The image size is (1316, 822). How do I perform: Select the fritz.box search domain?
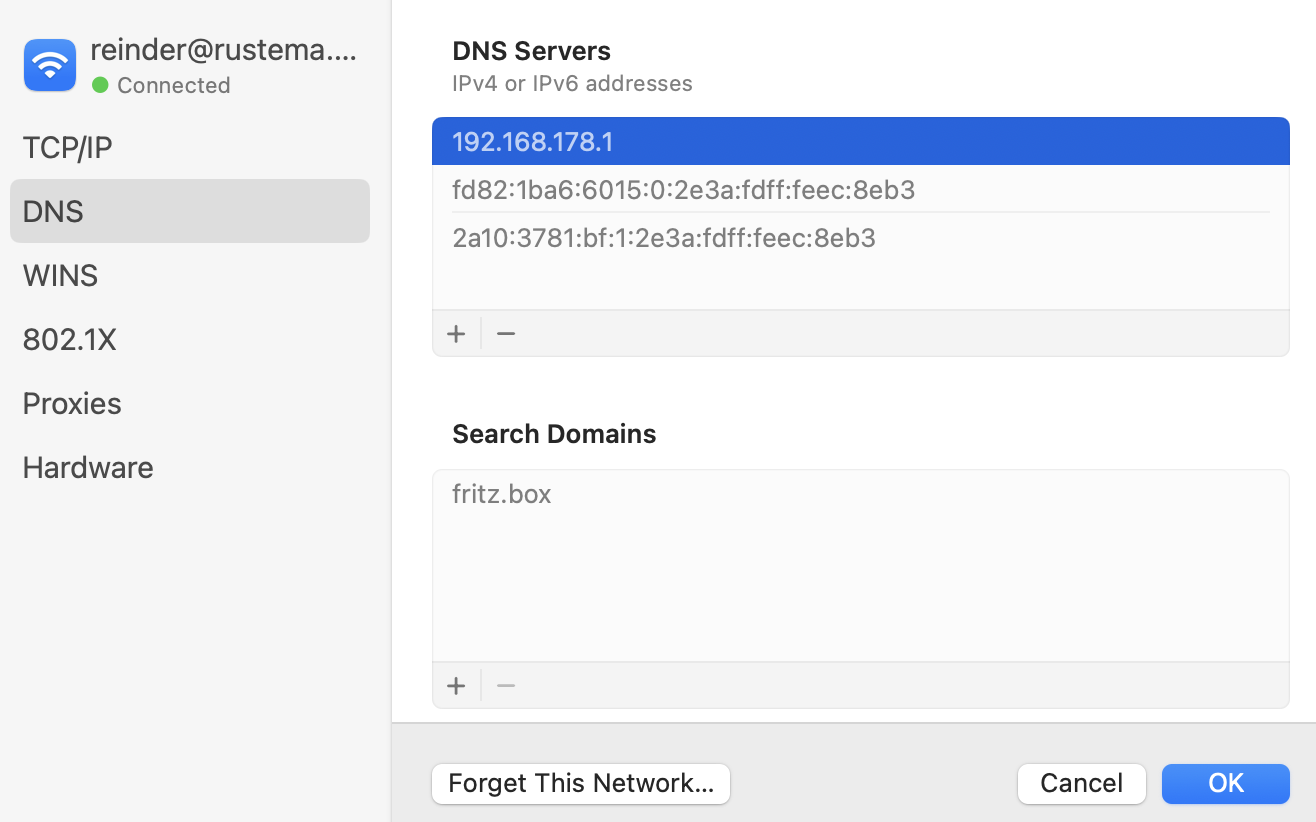(x=502, y=494)
